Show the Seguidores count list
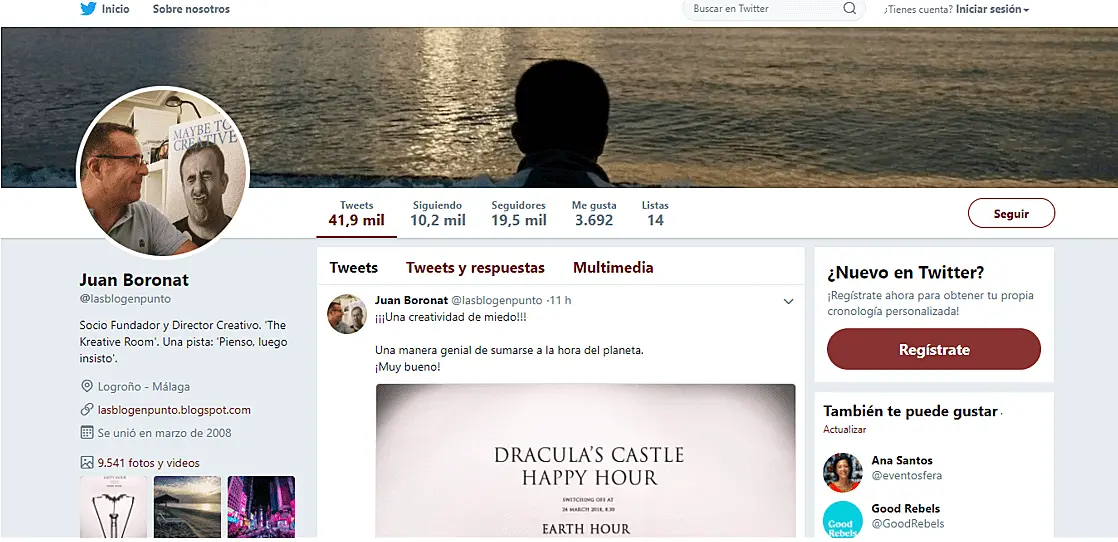The image size is (1118, 542). pyautogui.click(x=518, y=213)
